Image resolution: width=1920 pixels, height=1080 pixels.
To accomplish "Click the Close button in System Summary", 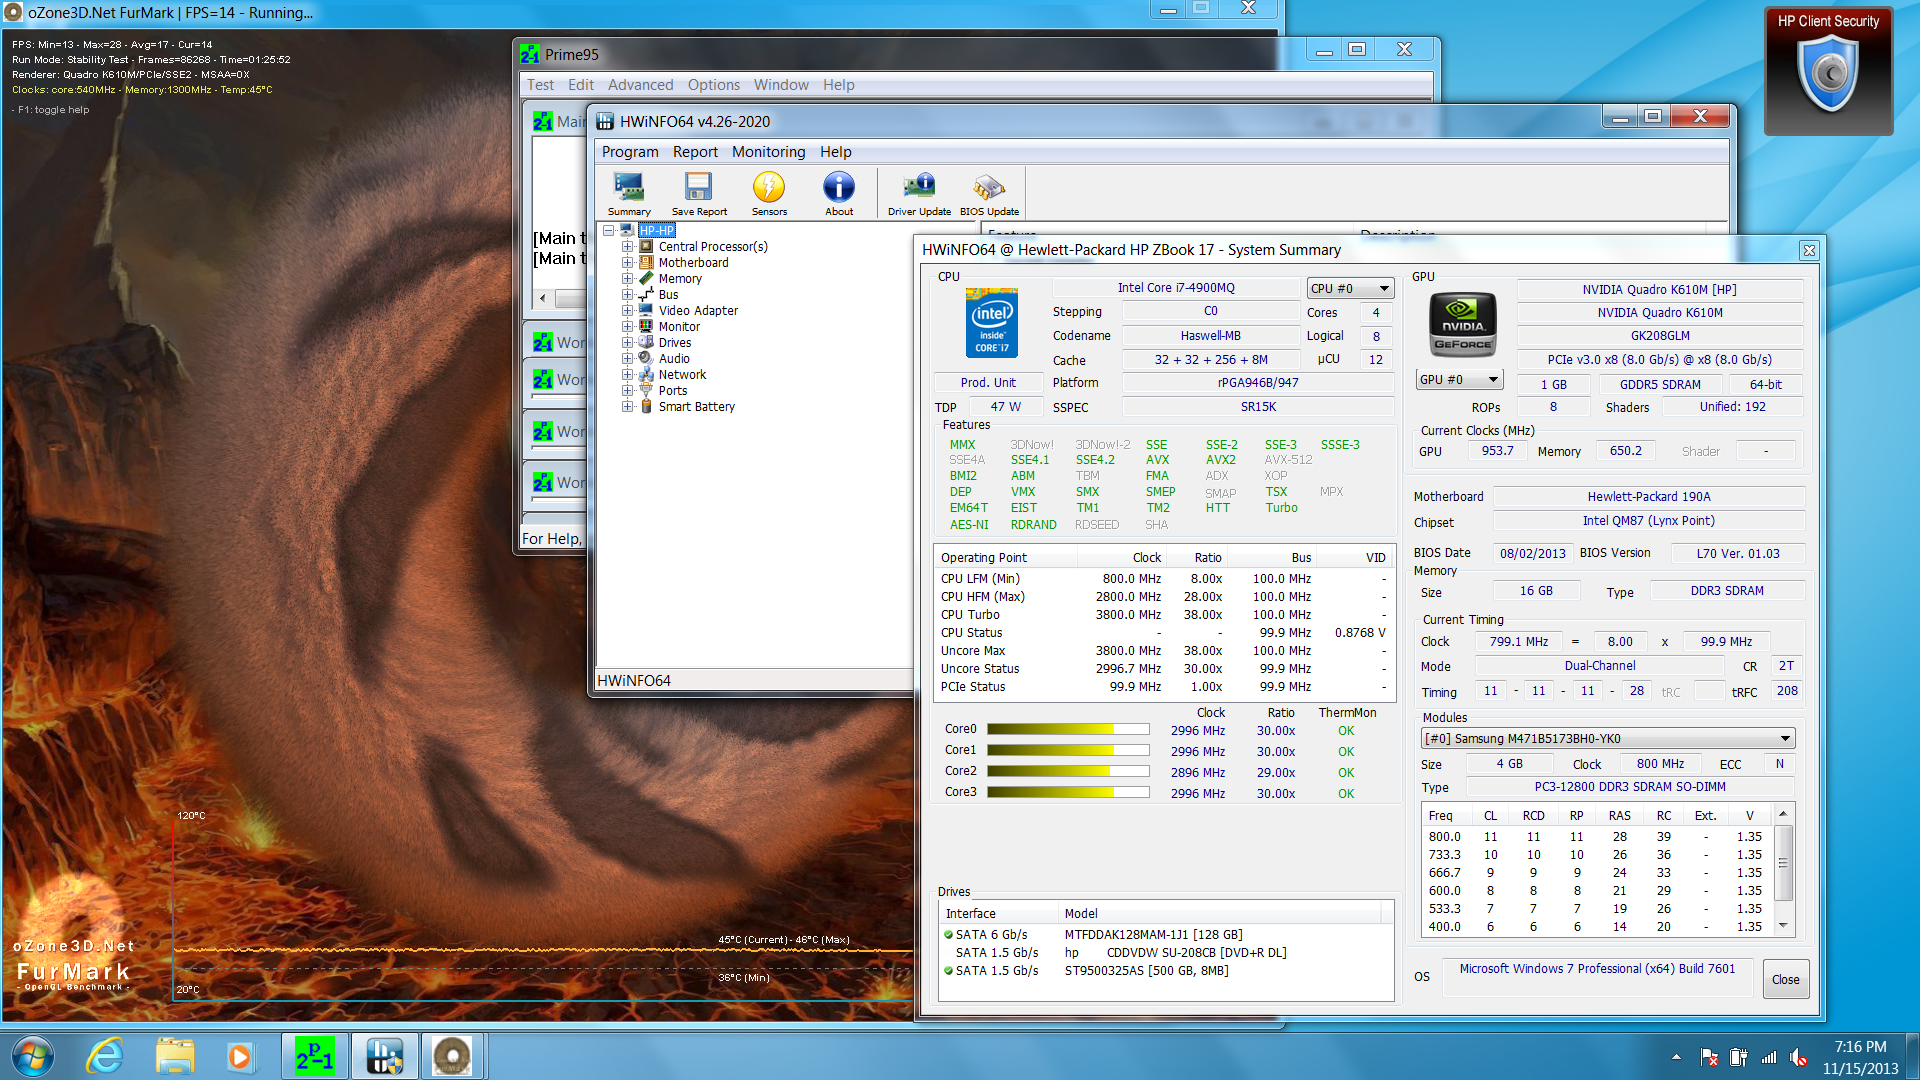I will 1786,979.
